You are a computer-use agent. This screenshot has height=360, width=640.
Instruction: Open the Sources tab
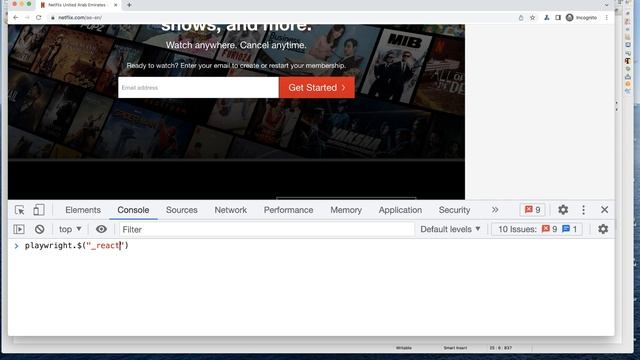pos(182,210)
